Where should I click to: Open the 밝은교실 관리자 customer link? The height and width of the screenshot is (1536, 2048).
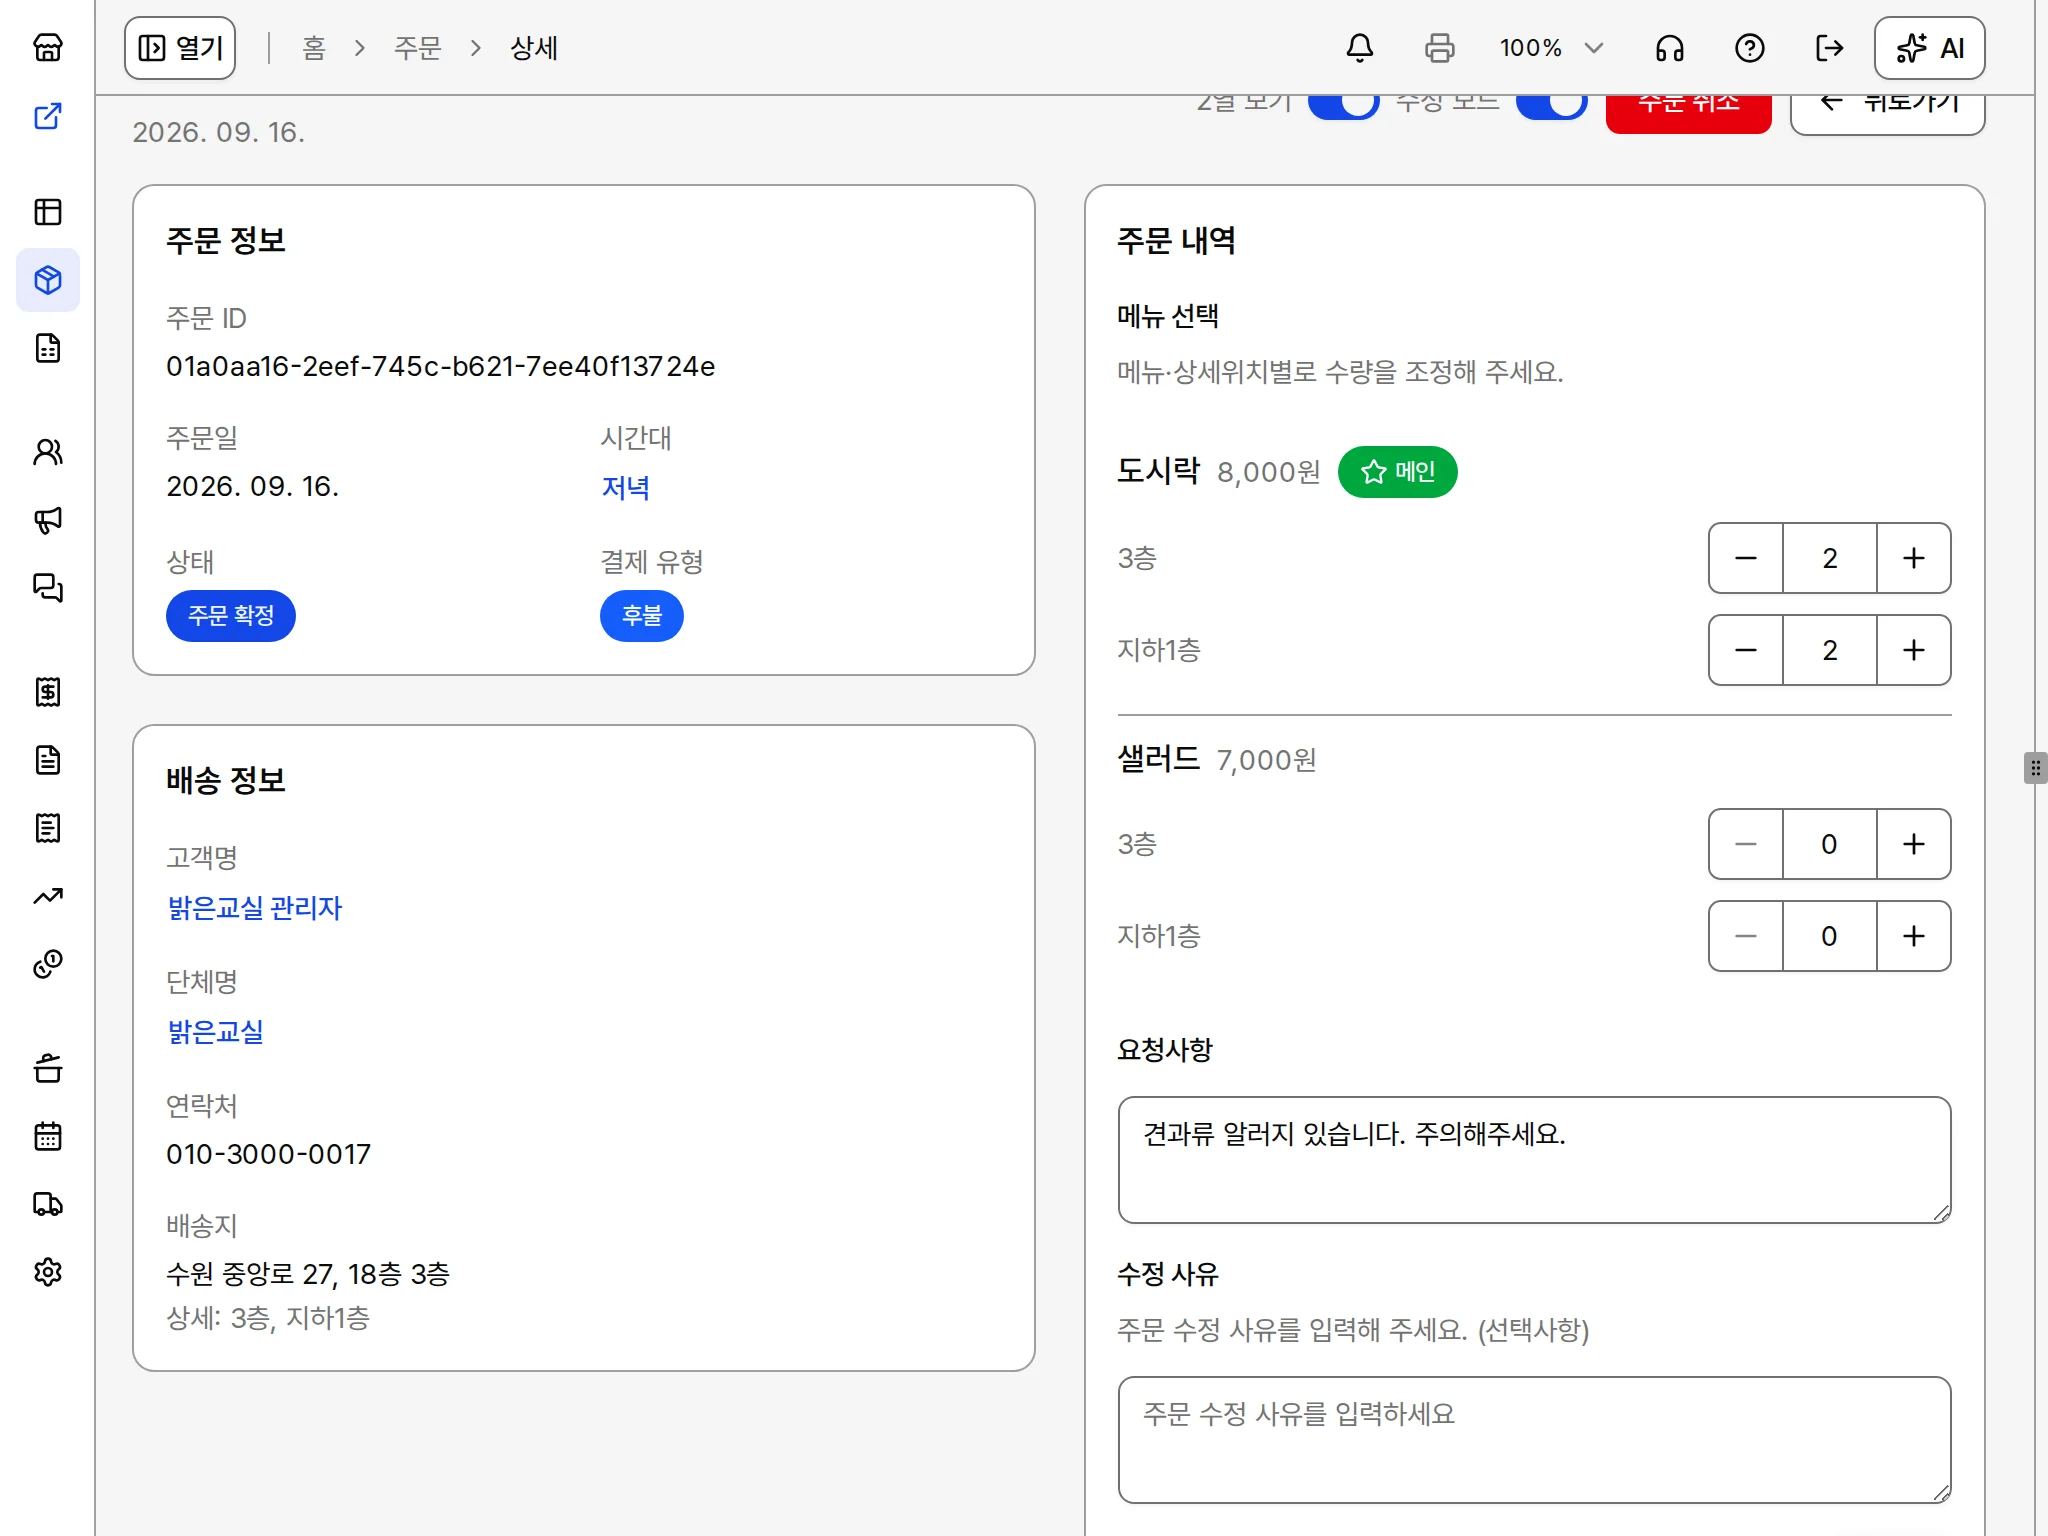255,908
